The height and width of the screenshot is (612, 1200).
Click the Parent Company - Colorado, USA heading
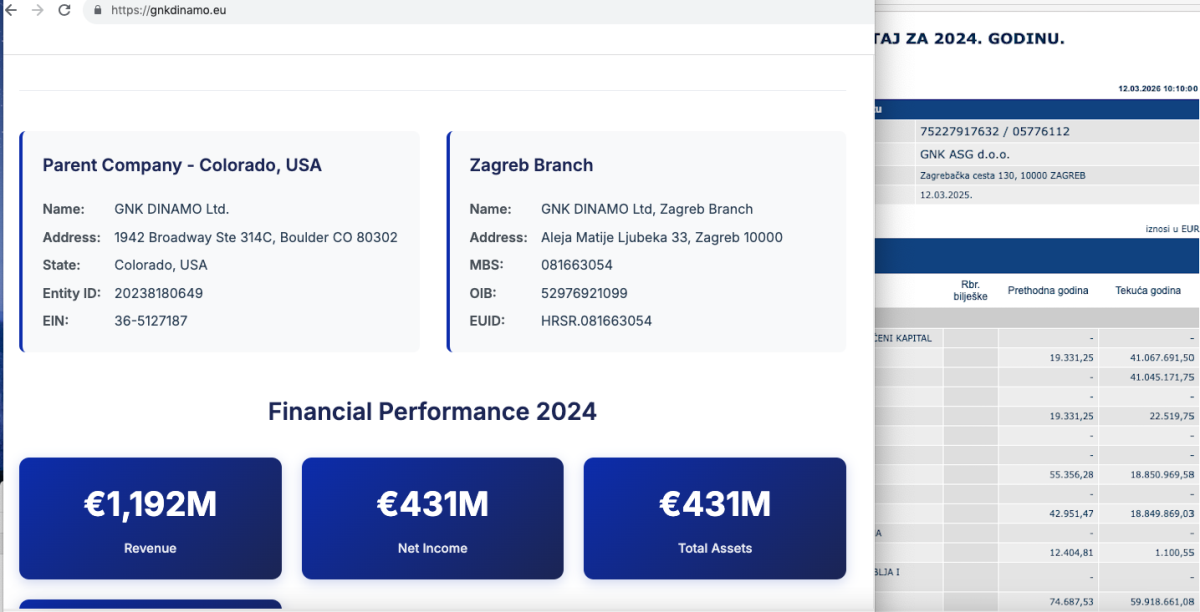pyautogui.click(x=182, y=165)
